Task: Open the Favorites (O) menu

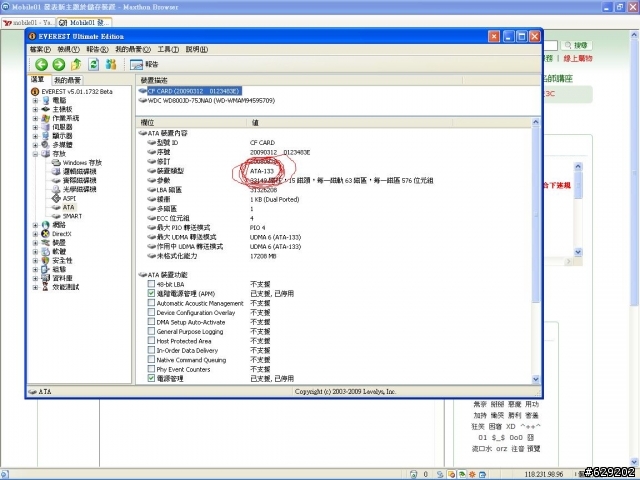Action: point(133,49)
